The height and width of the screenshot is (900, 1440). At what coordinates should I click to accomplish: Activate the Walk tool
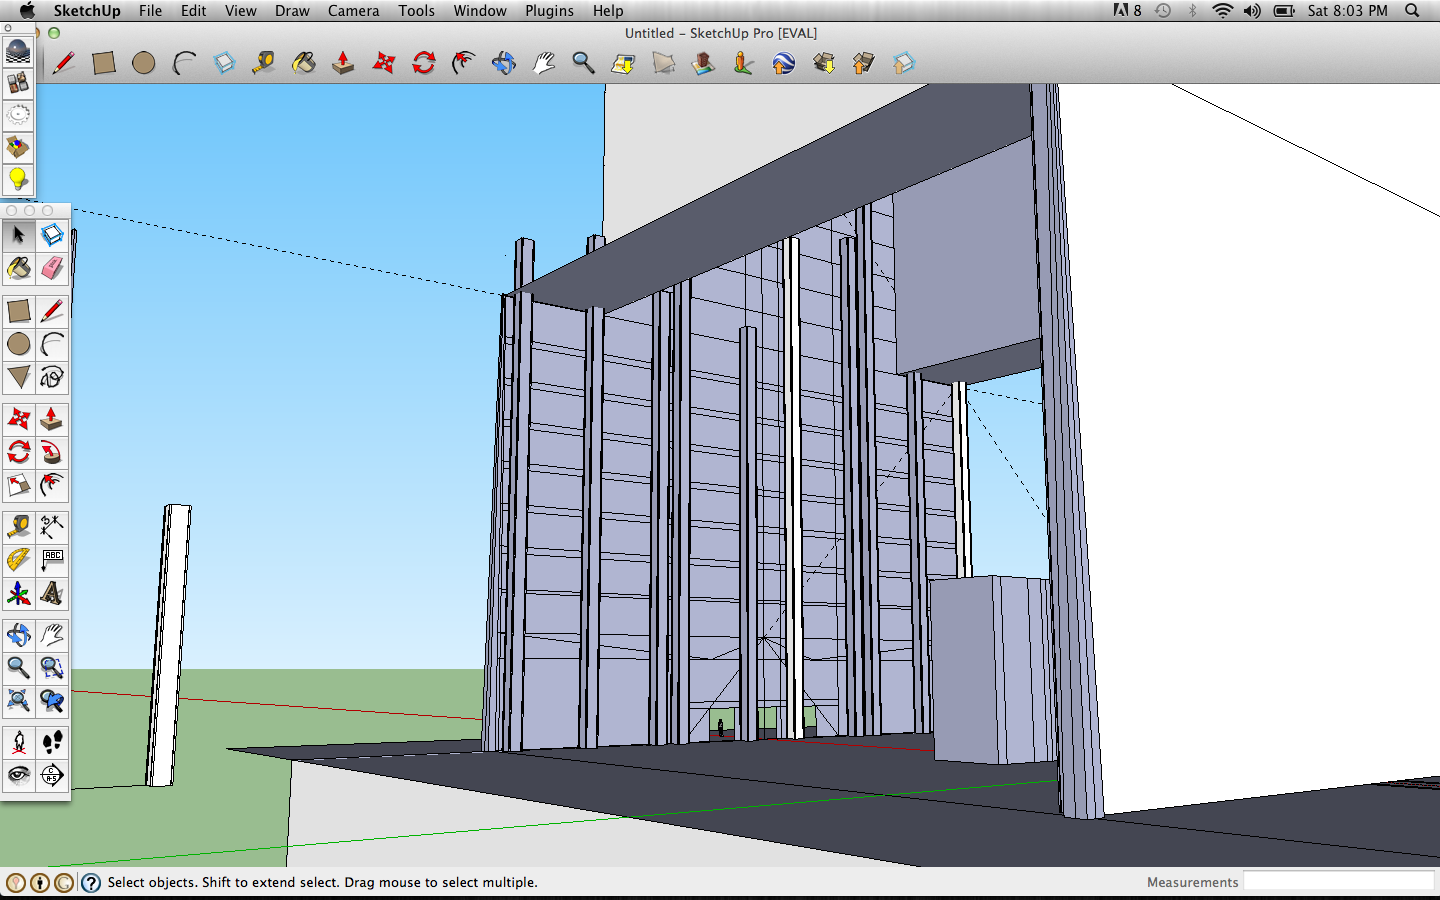[51, 741]
